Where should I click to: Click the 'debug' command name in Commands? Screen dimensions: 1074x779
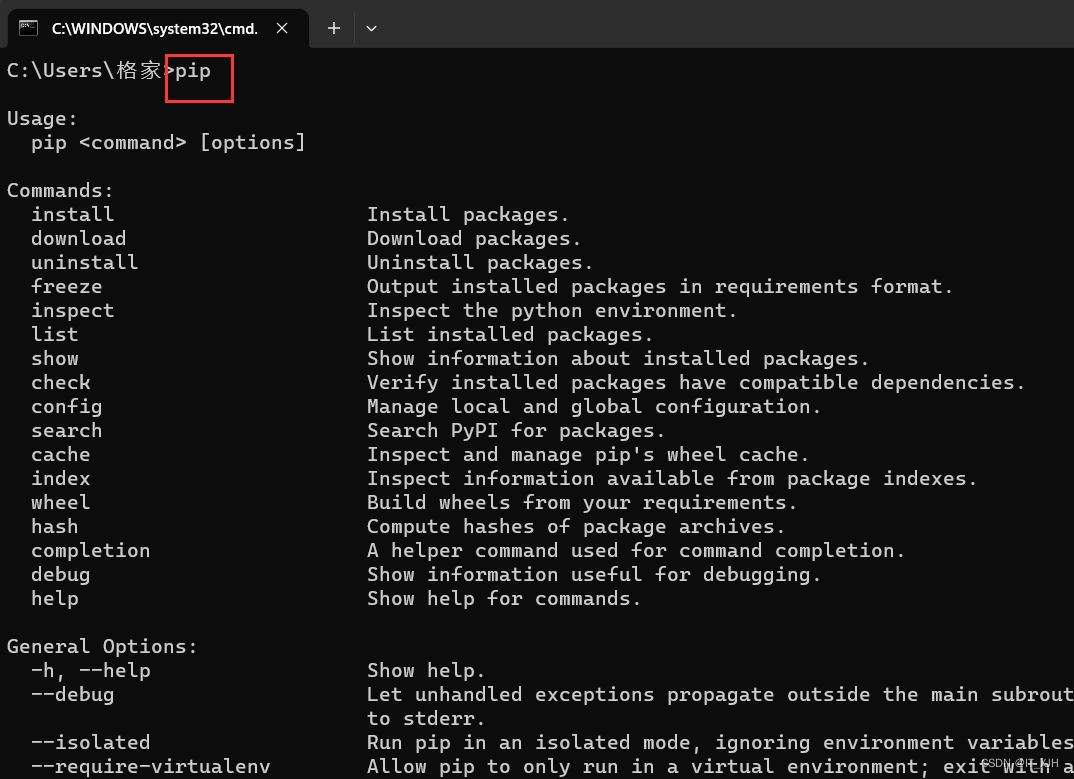pyautogui.click(x=61, y=575)
